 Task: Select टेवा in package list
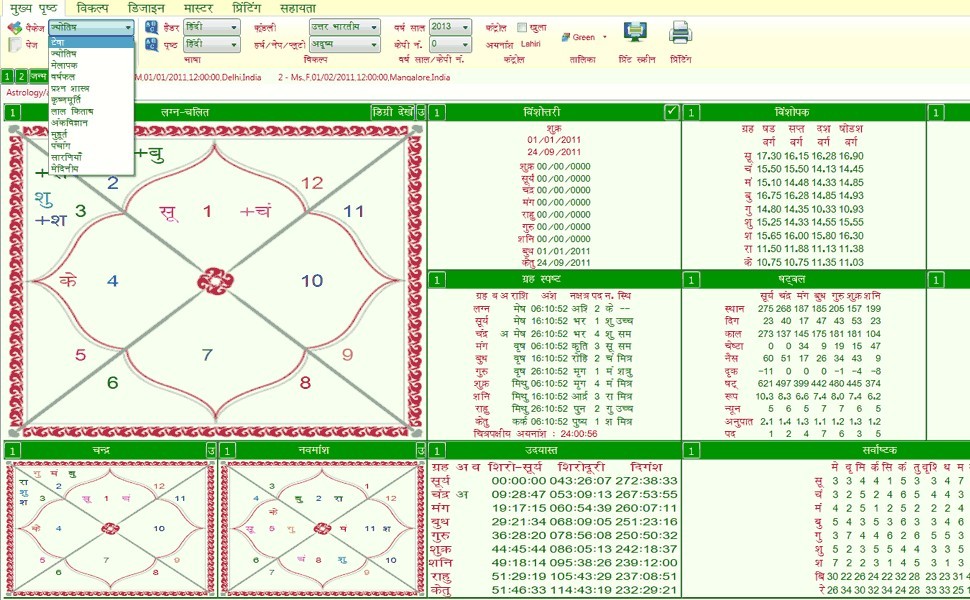click(92, 42)
